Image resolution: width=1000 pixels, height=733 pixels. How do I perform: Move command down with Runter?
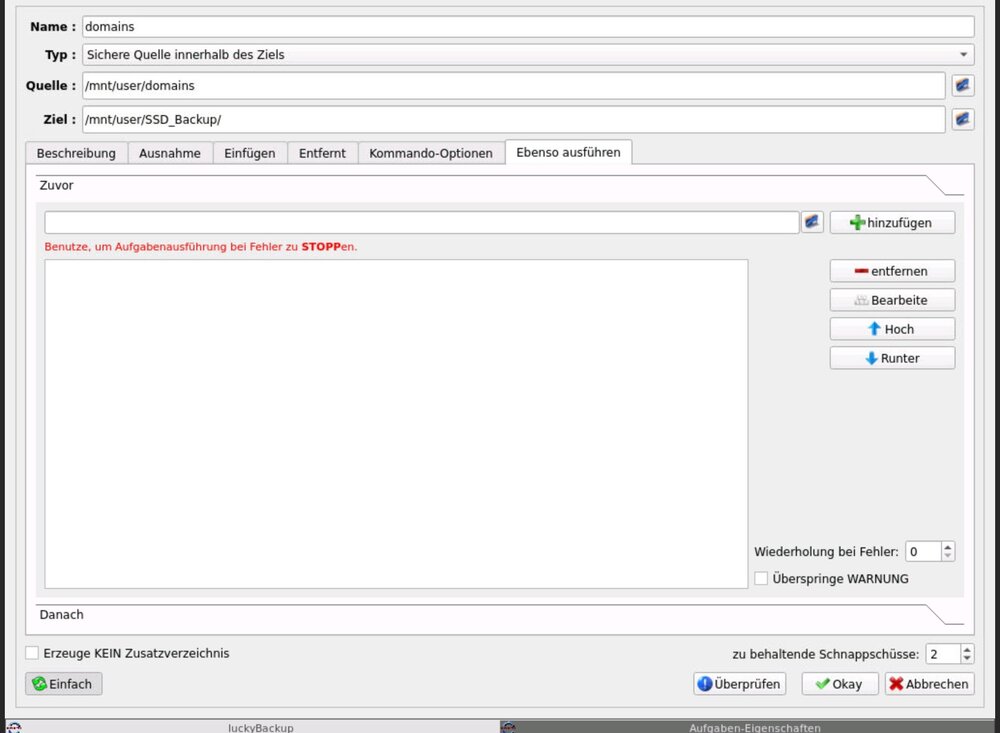click(892, 358)
